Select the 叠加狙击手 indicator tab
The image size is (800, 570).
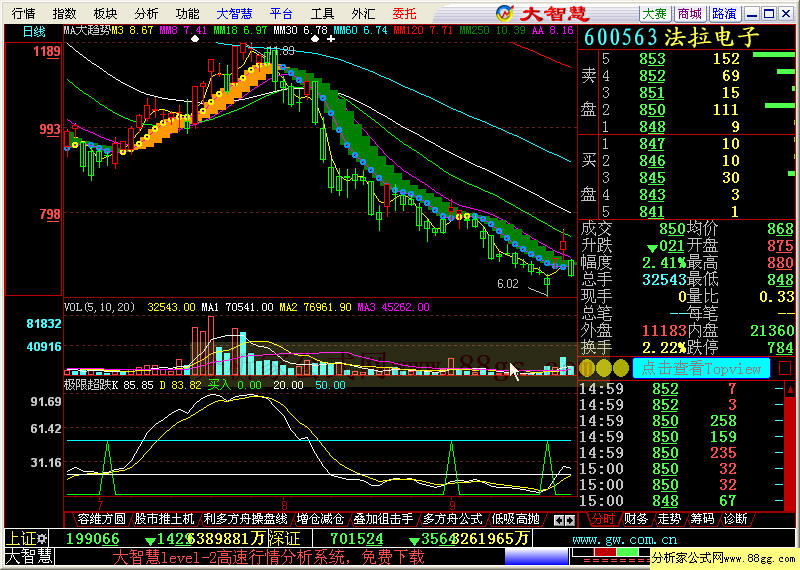pos(383,519)
